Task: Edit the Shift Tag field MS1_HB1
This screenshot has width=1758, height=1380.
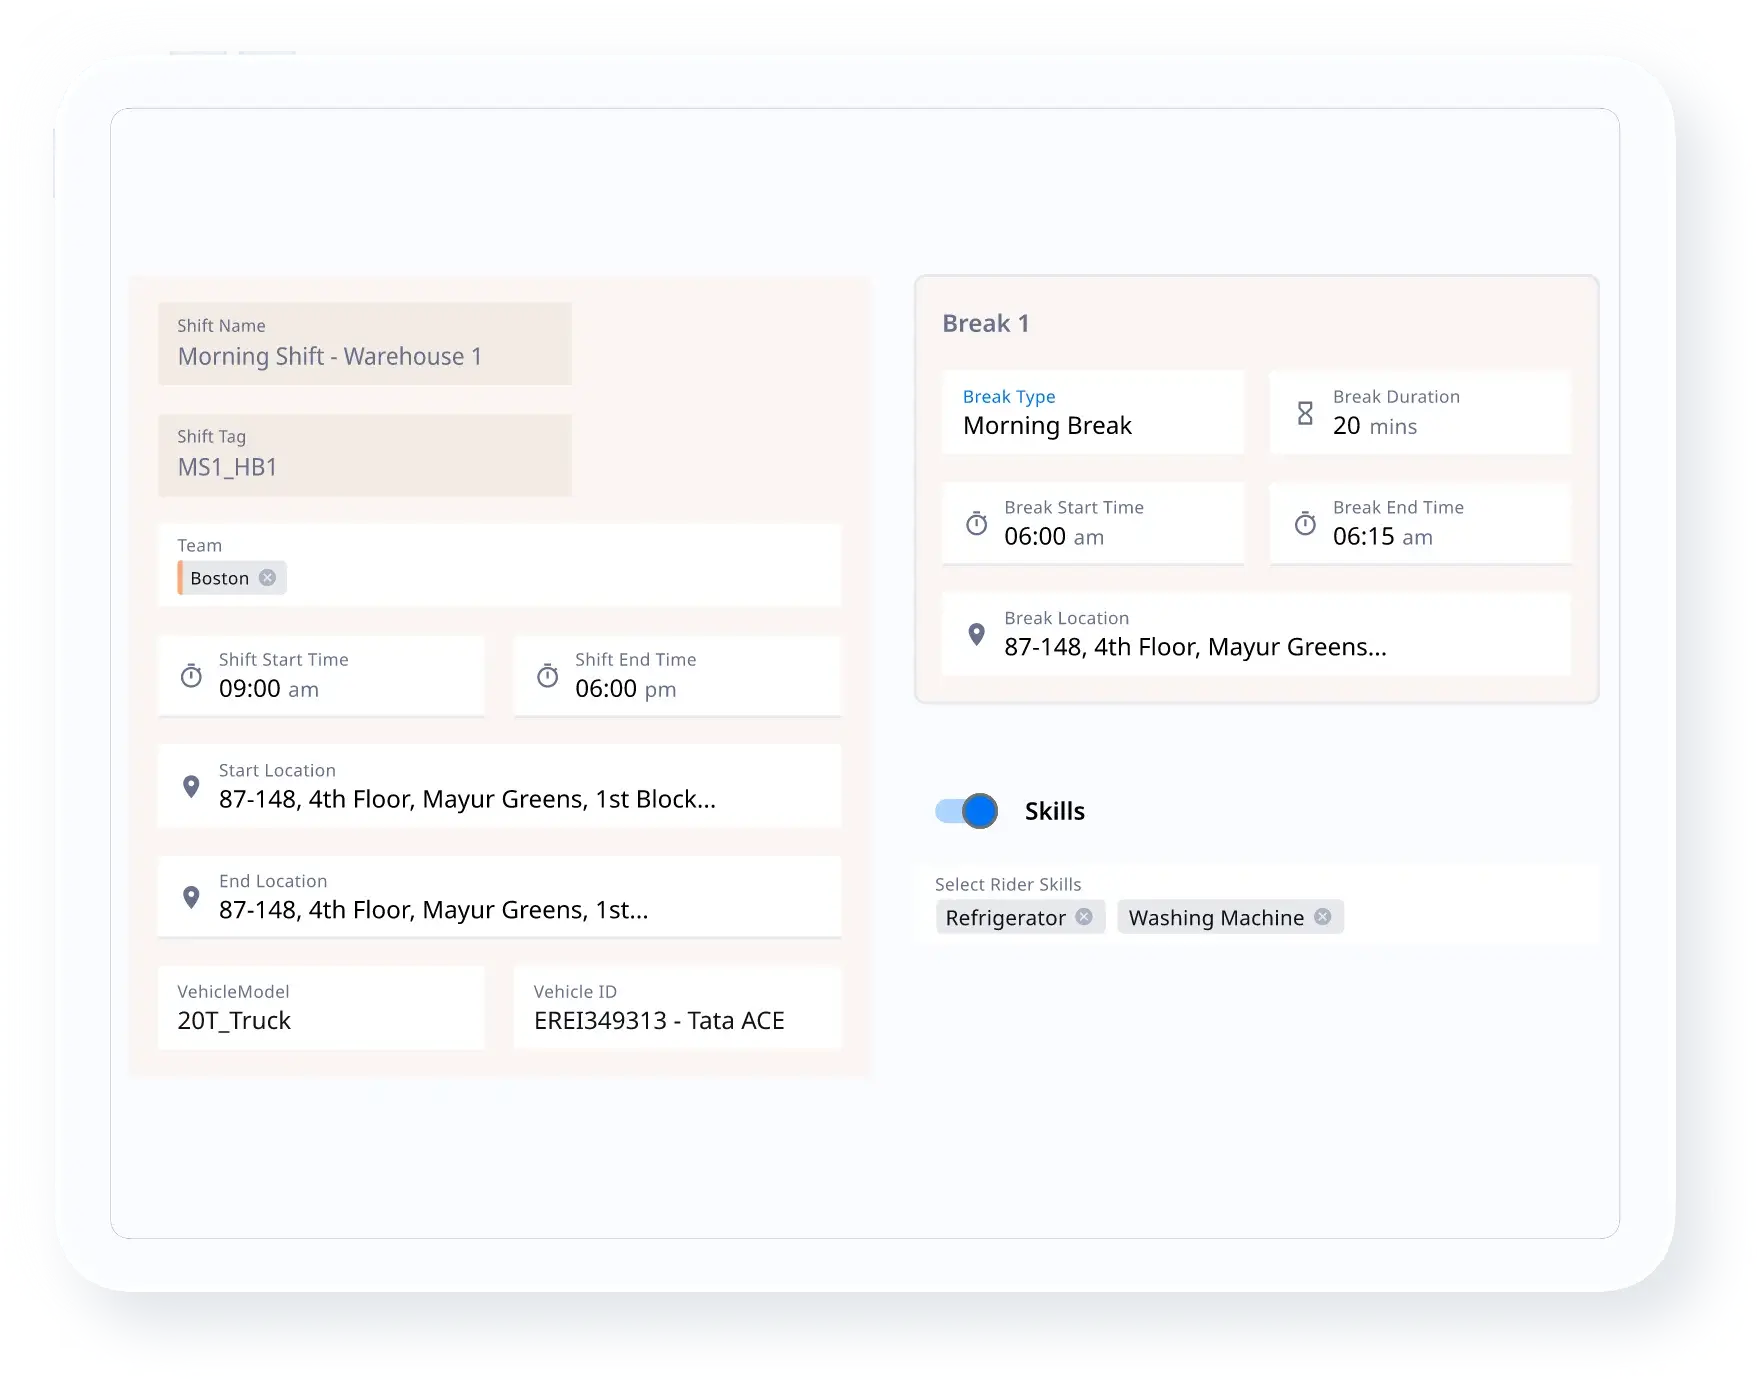Action: 364,455
